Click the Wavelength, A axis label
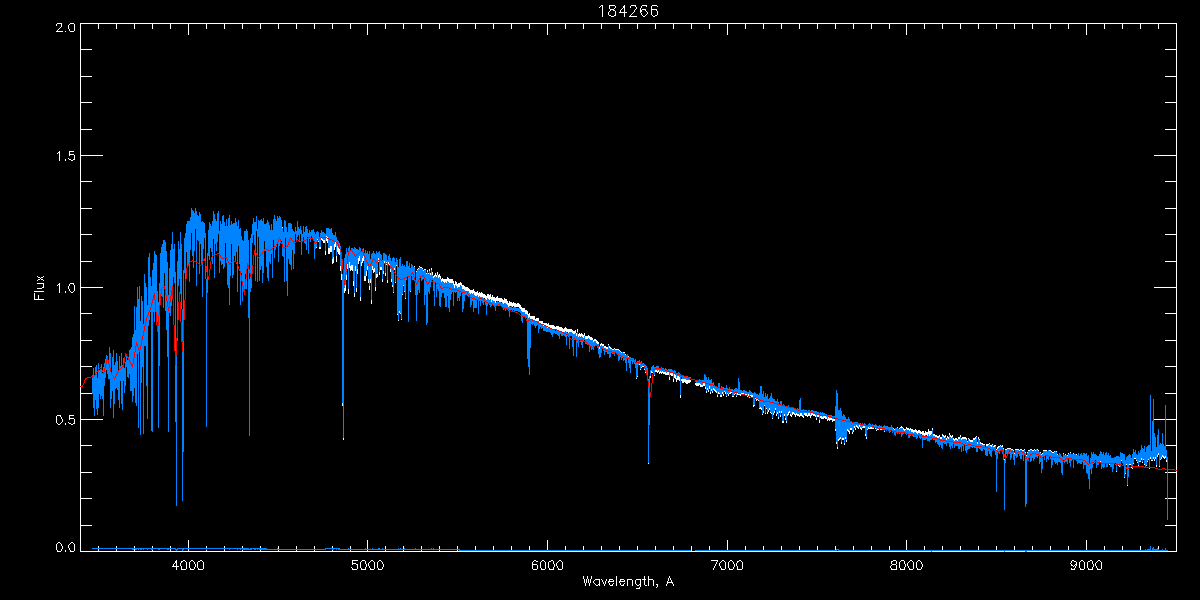This screenshot has height=600, width=1200. pyautogui.click(x=627, y=581)
